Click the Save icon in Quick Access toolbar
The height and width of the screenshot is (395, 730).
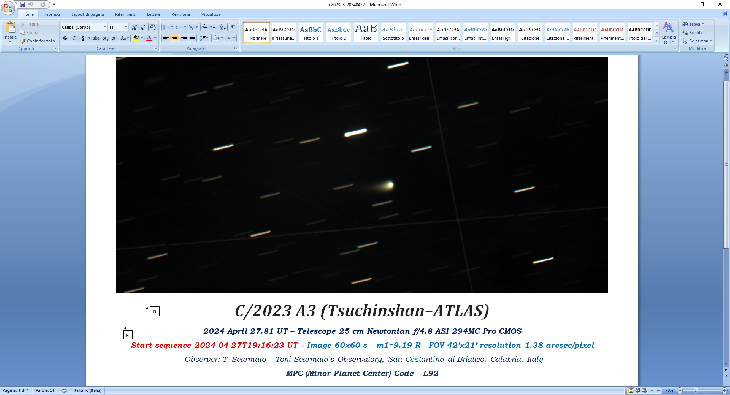(22, 4)
